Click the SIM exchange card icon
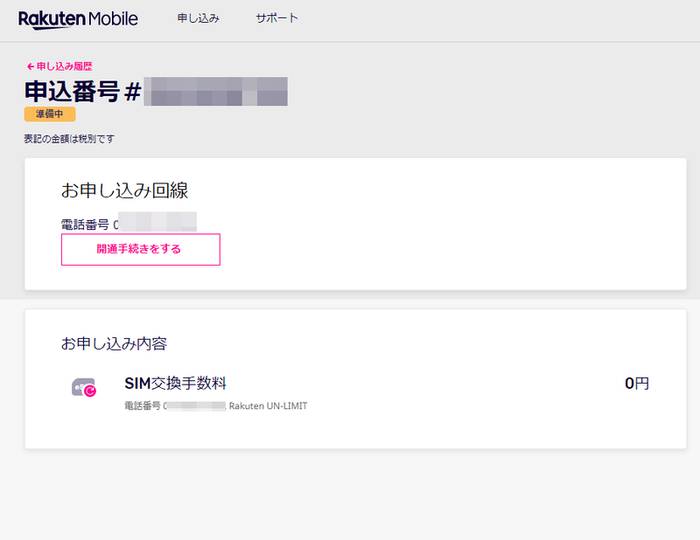Image resolution: width=700 pixels, height=540 pixels. pyautogui.click(x=84, y=387)
